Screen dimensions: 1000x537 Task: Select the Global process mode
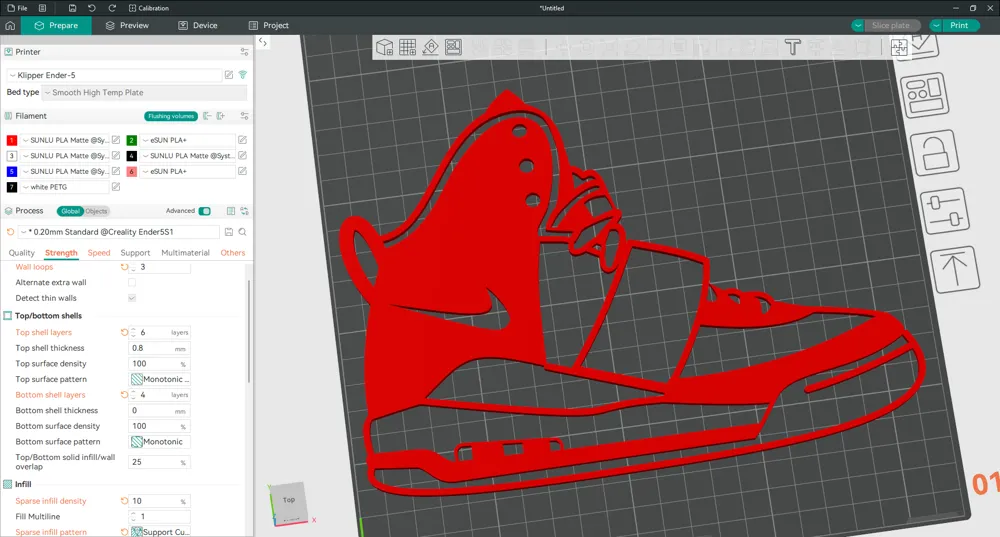(70, 211)
